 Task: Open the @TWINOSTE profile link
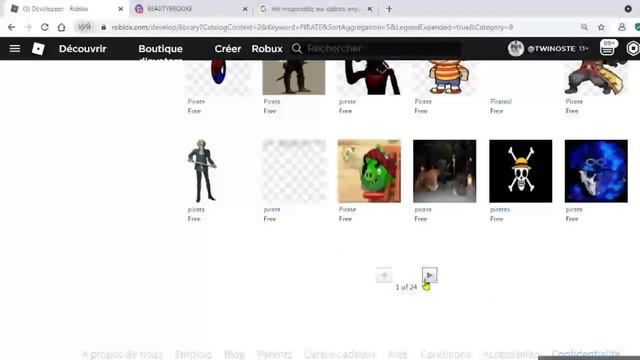pyautogui.click(x=551, y=49)
